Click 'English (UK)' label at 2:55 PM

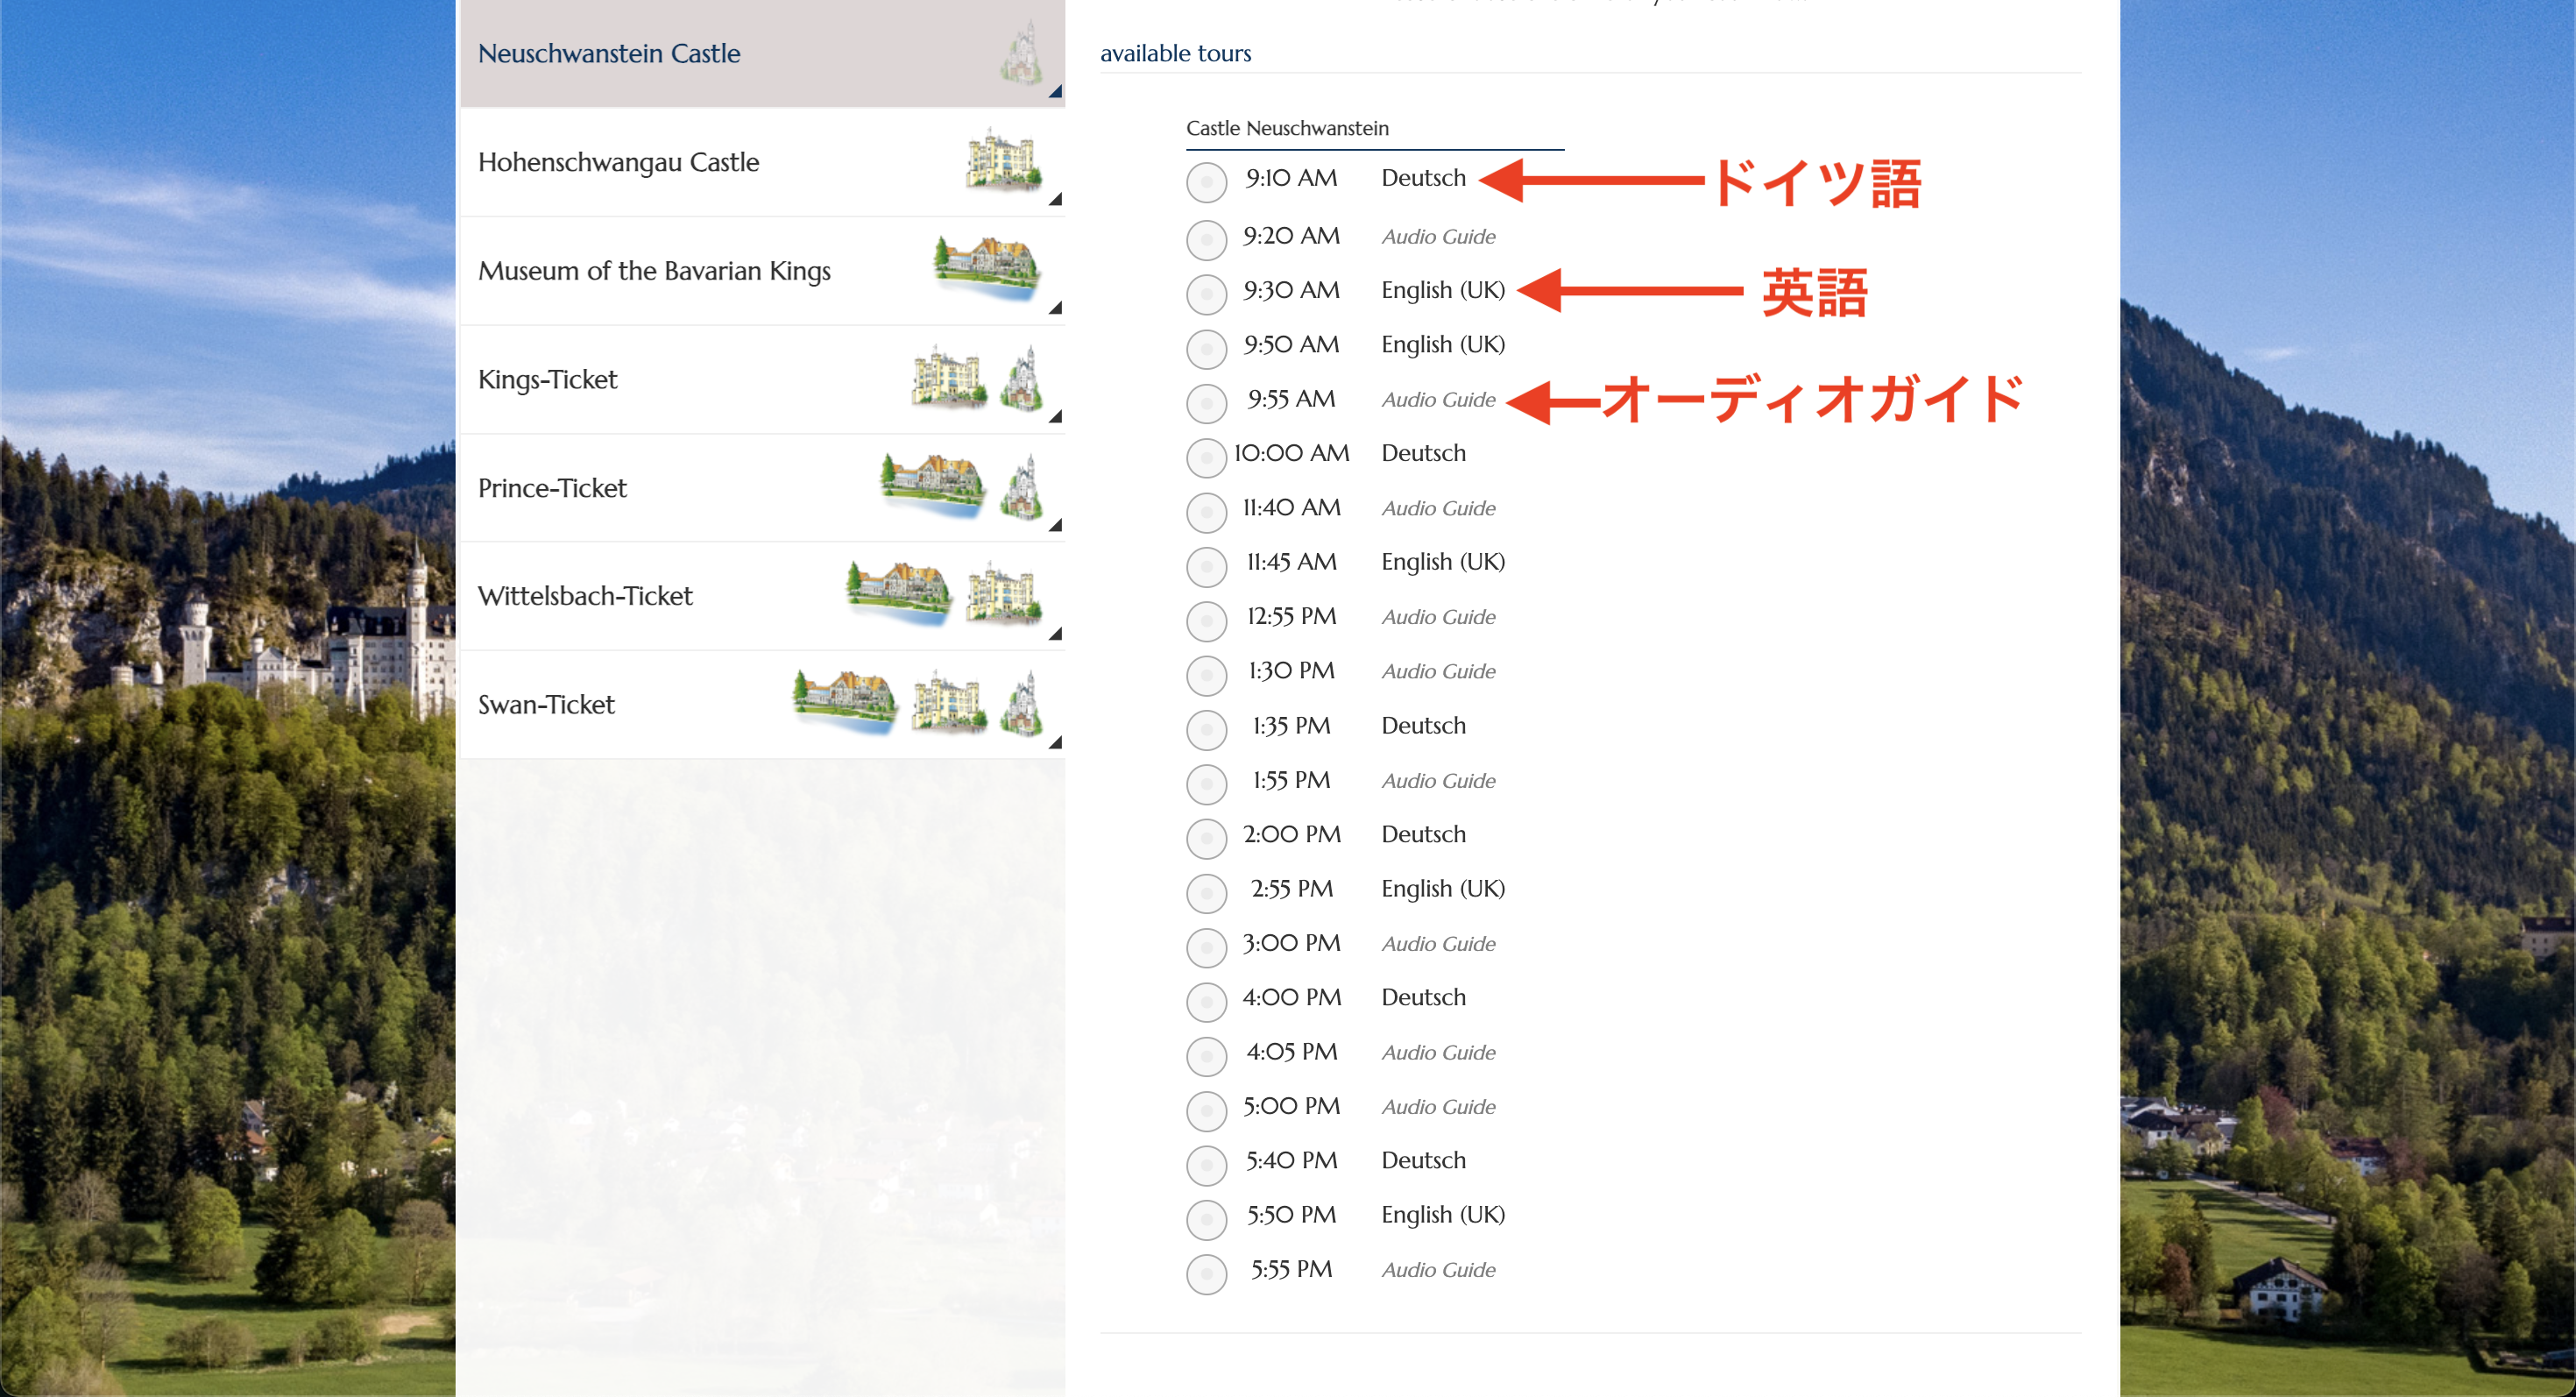tap(1443, 888)
